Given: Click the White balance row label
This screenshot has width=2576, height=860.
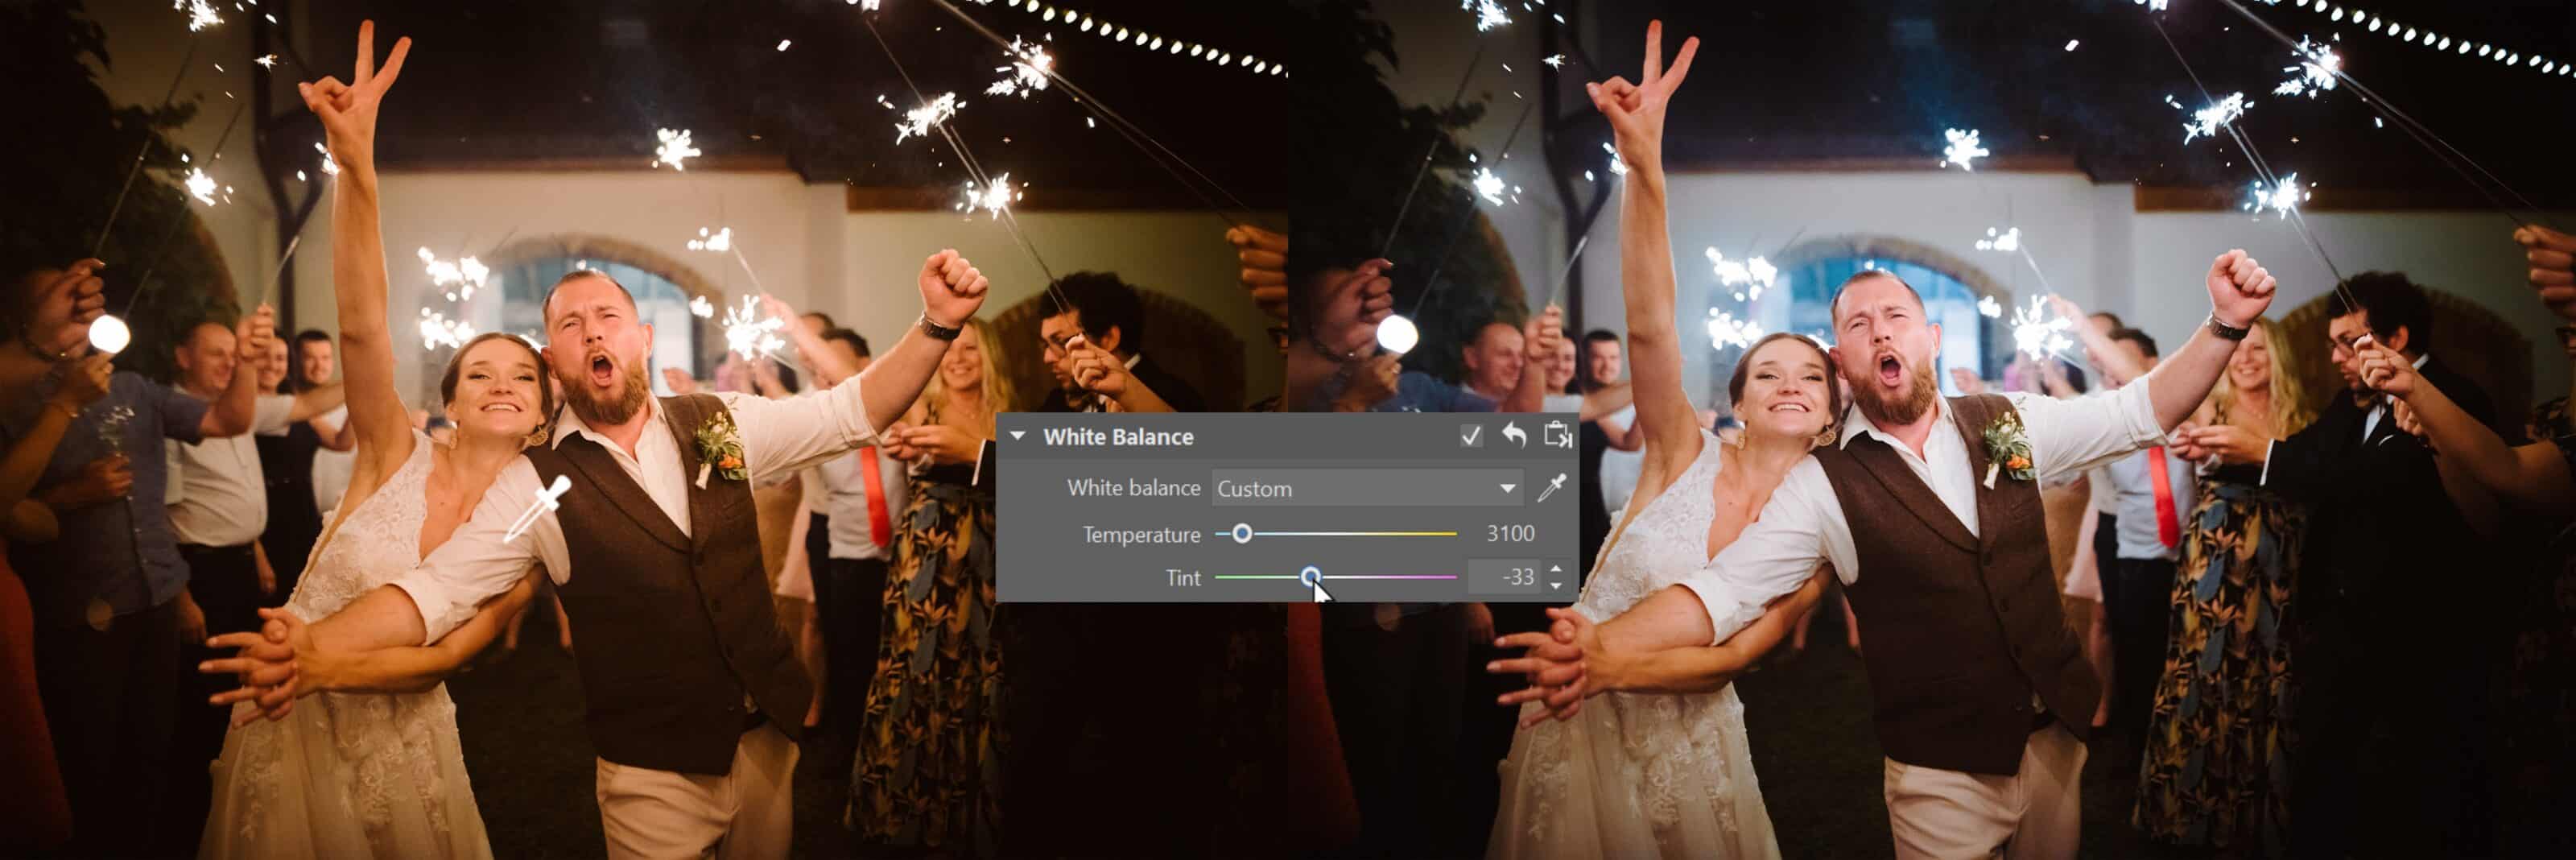Looking at the screenshot, I should (1133, 488).
